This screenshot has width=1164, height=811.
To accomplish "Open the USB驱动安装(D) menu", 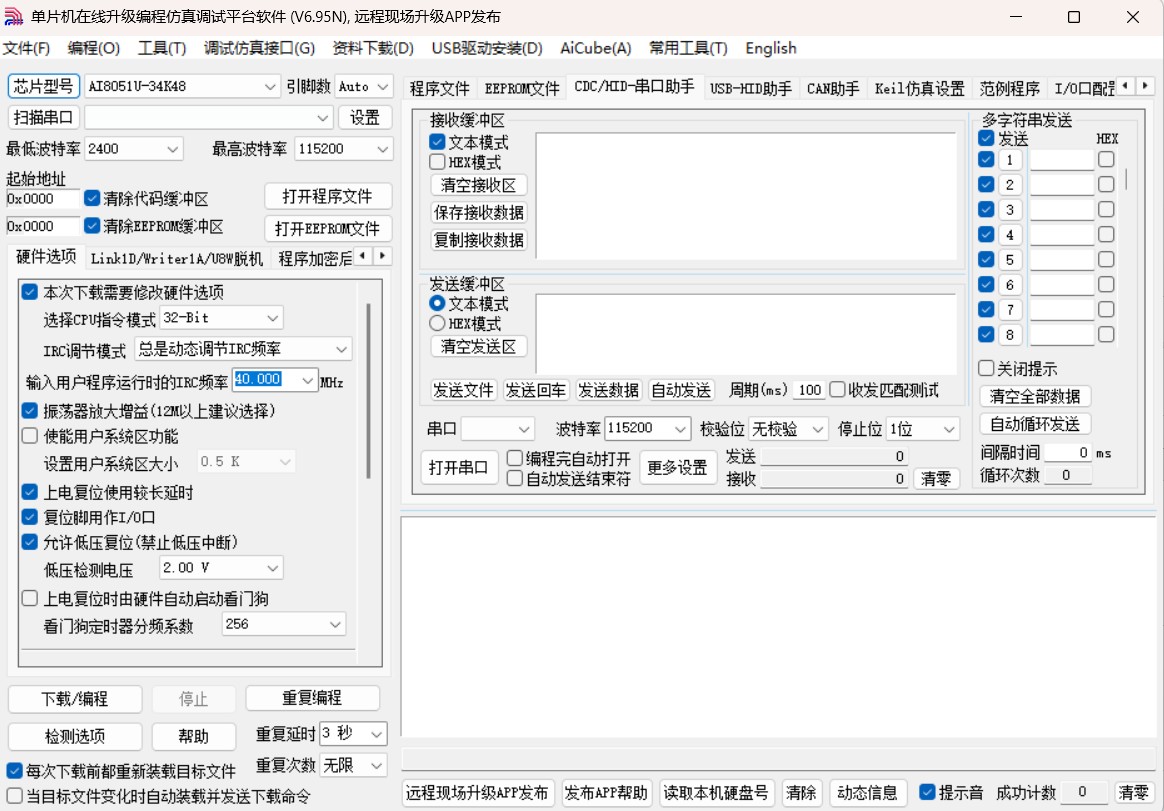I will pyautogui.click(x=487, y=48).
